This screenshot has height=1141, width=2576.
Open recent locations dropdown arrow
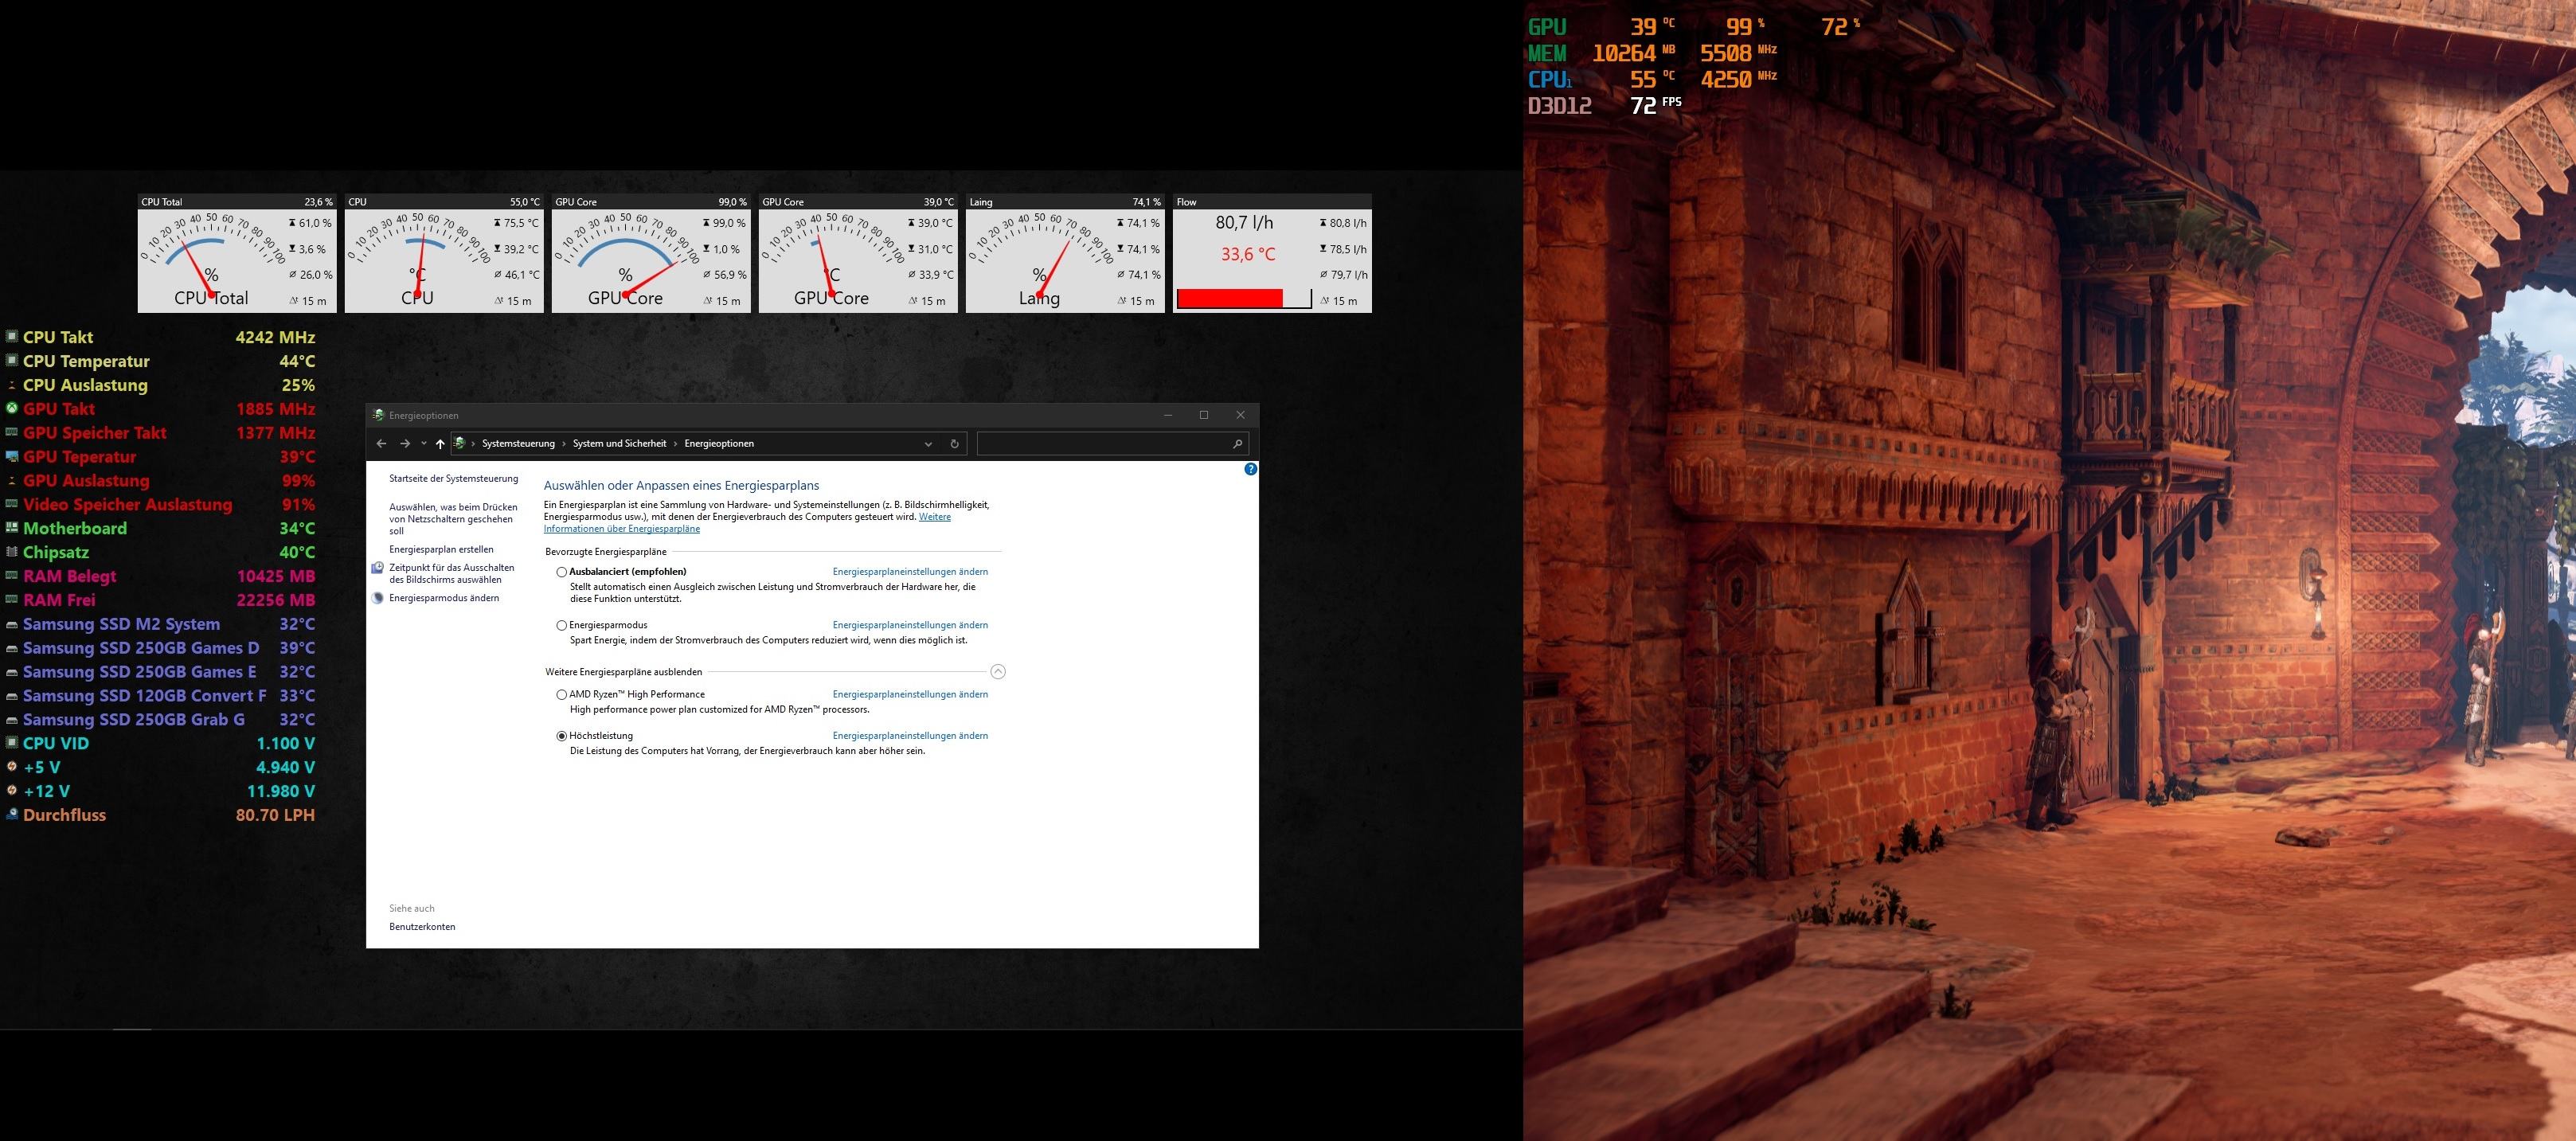(x=424, y=444)
